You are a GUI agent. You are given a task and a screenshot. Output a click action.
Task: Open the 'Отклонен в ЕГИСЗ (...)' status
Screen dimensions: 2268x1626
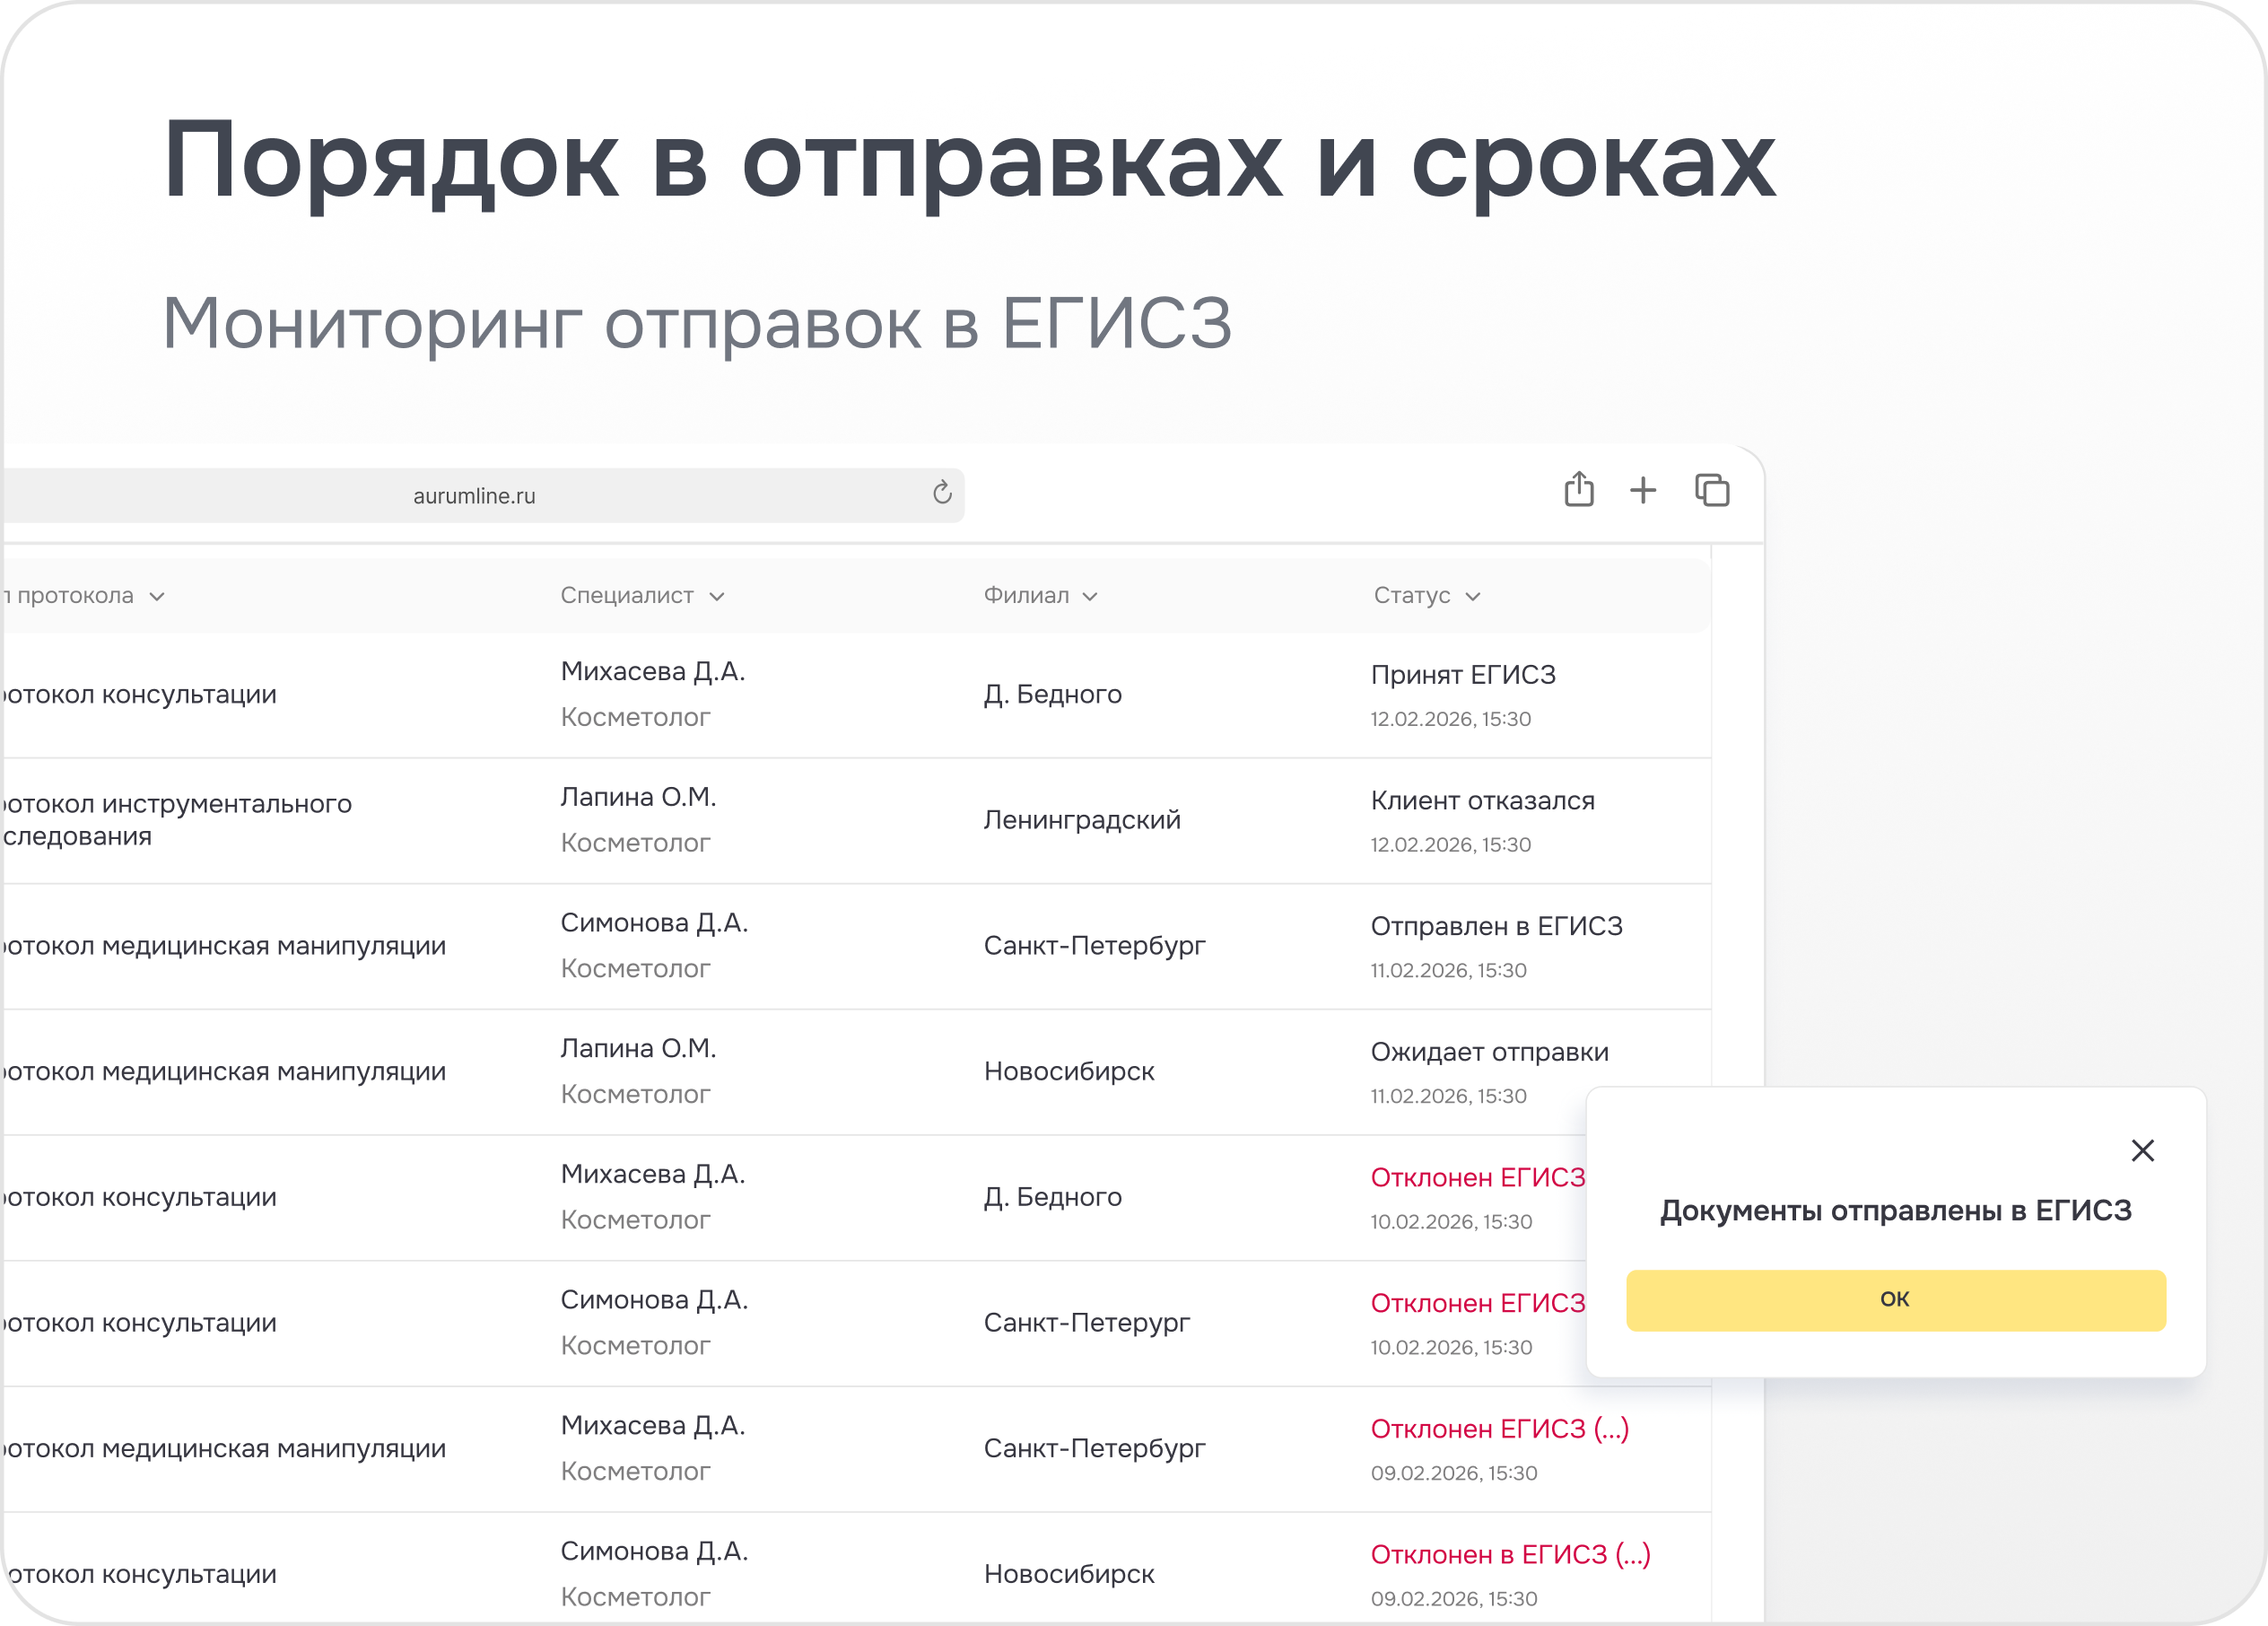click(1510, 1555)
